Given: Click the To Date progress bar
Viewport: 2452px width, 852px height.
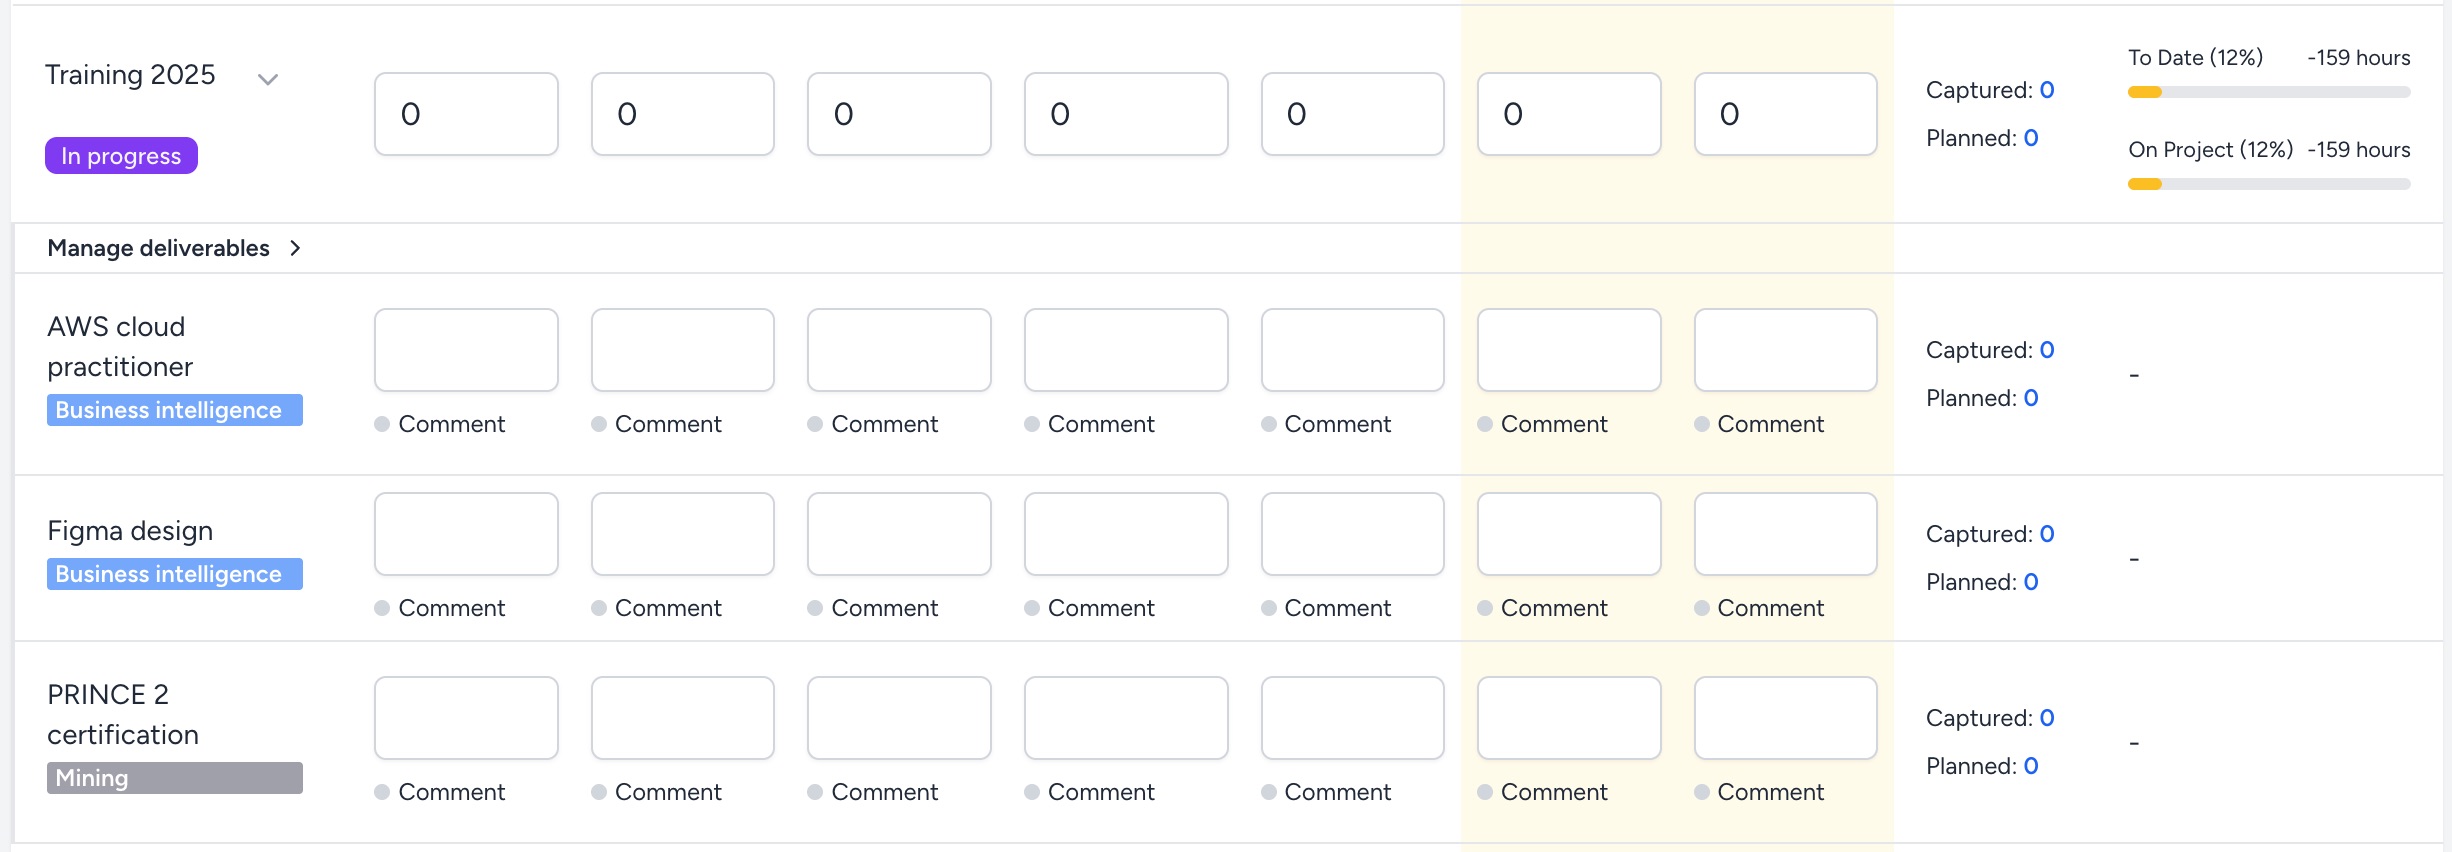Looking at the screenshot, I should (2268, 91).
